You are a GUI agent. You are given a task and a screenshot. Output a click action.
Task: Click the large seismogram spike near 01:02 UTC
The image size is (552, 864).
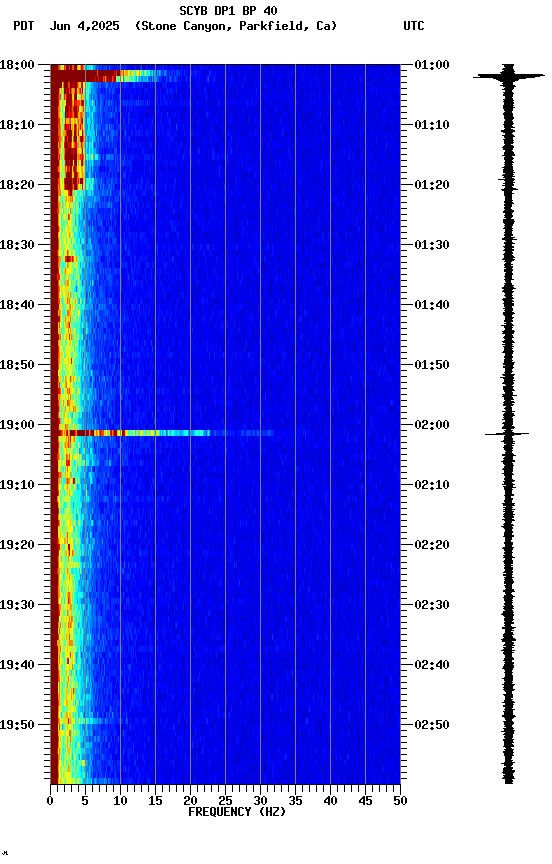(x=508, y=75)
